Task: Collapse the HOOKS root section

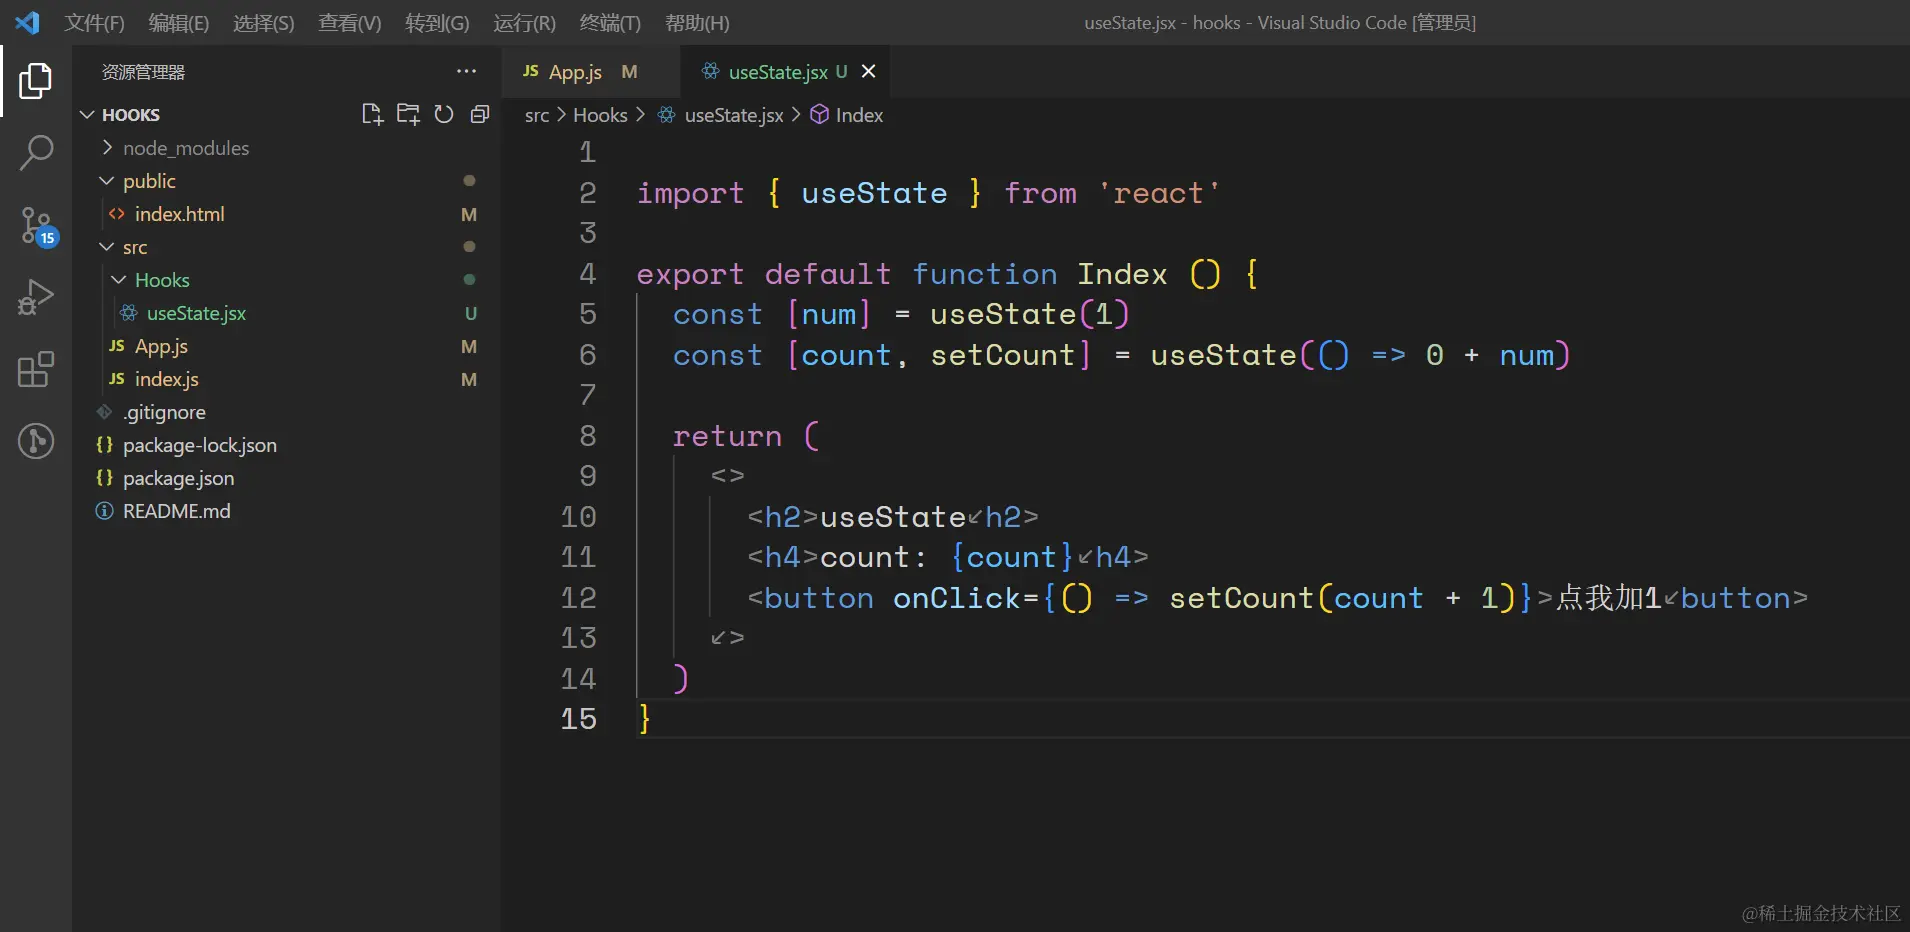Action: click(87, 115)
